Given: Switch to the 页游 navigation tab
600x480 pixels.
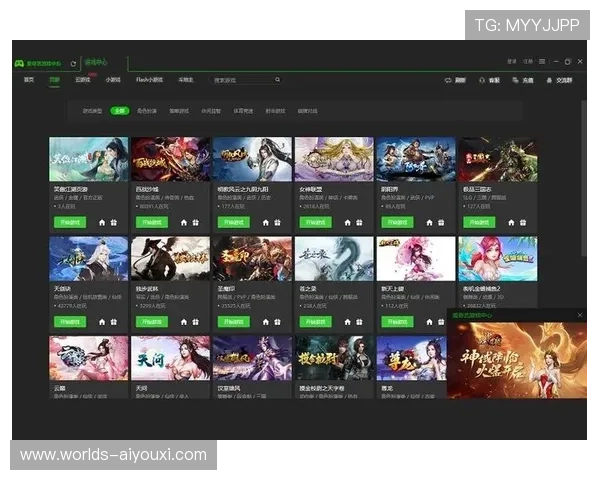Looking at the screenshot, I should click(x=55, y=80).
